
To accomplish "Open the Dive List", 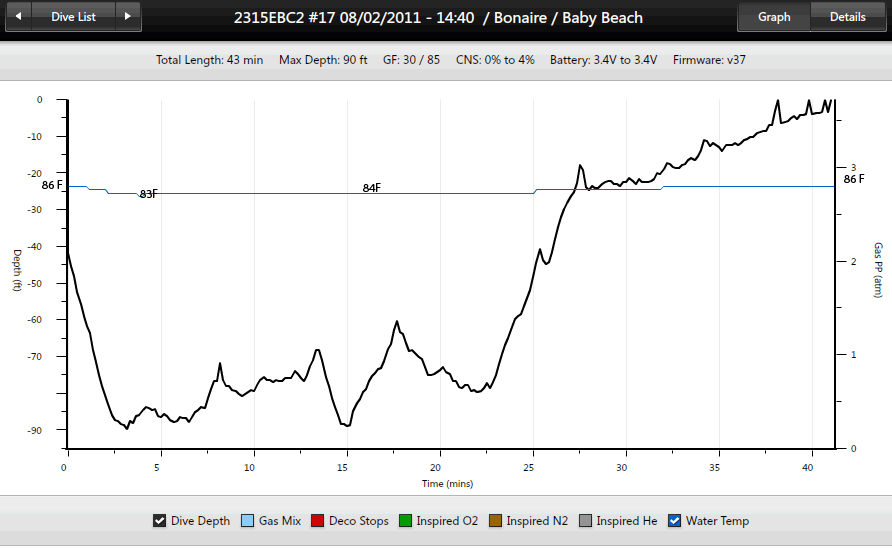I will click(74, 17).
